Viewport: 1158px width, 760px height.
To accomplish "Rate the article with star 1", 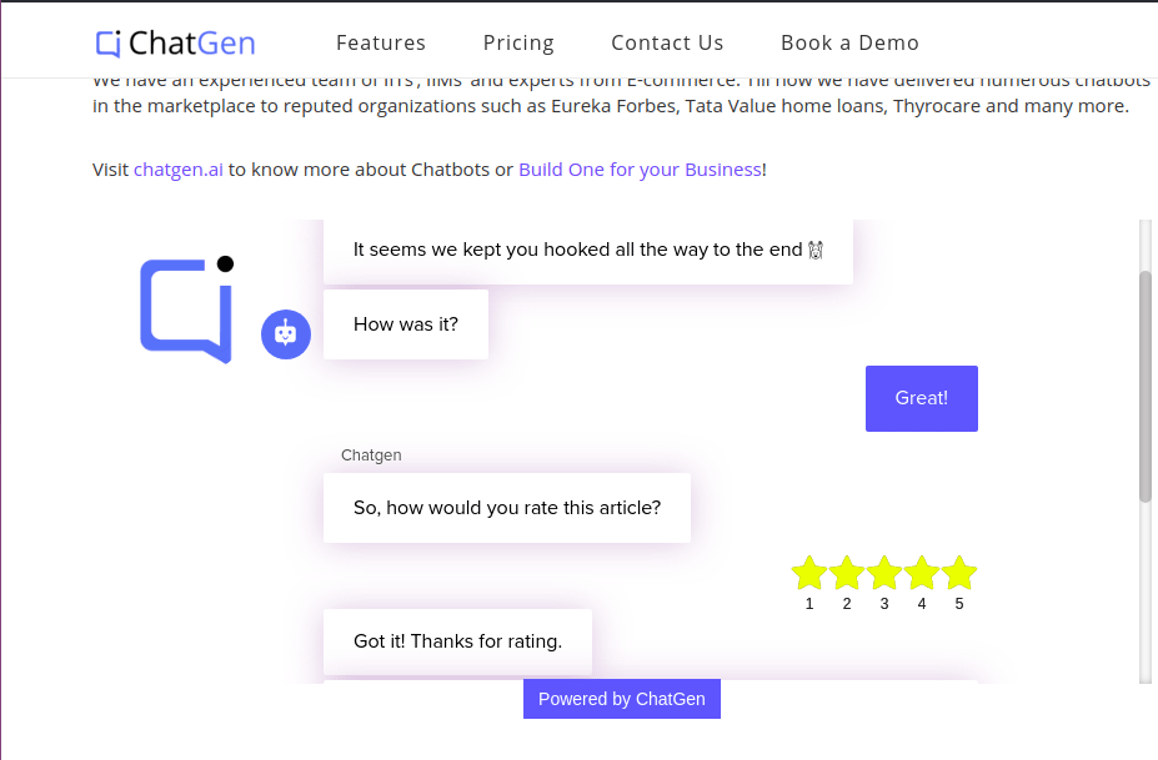I will [x=809, y=573].
